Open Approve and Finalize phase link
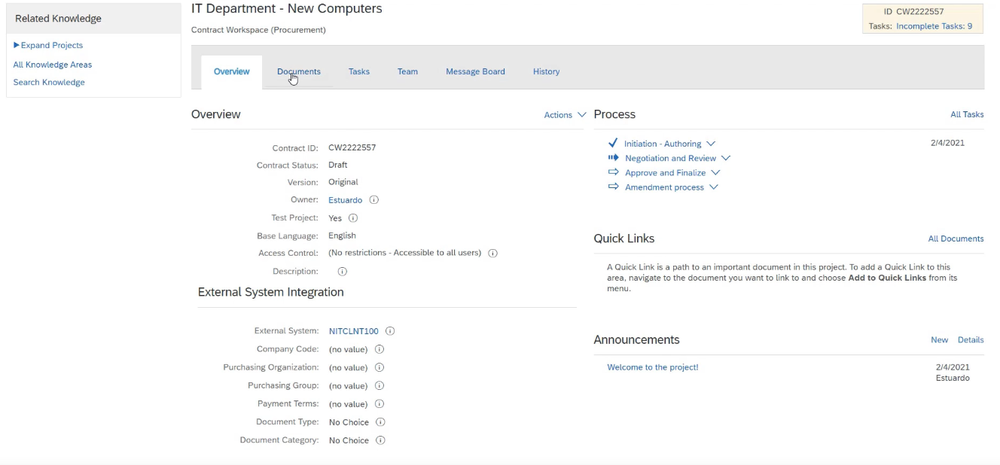This screenshot has height=465, width=1000. click(x=665, y=173)
